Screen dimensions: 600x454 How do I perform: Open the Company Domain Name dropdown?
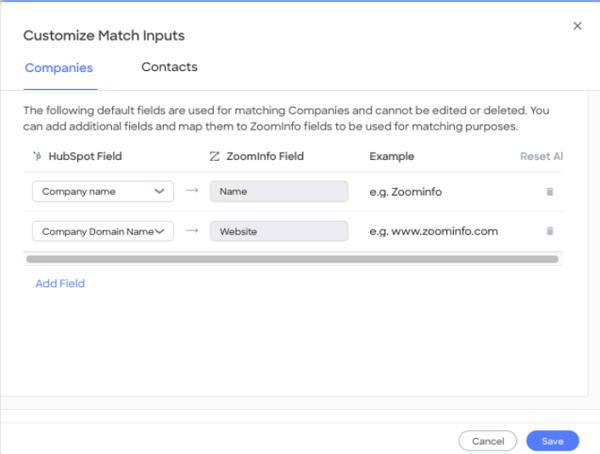point(103,231)
